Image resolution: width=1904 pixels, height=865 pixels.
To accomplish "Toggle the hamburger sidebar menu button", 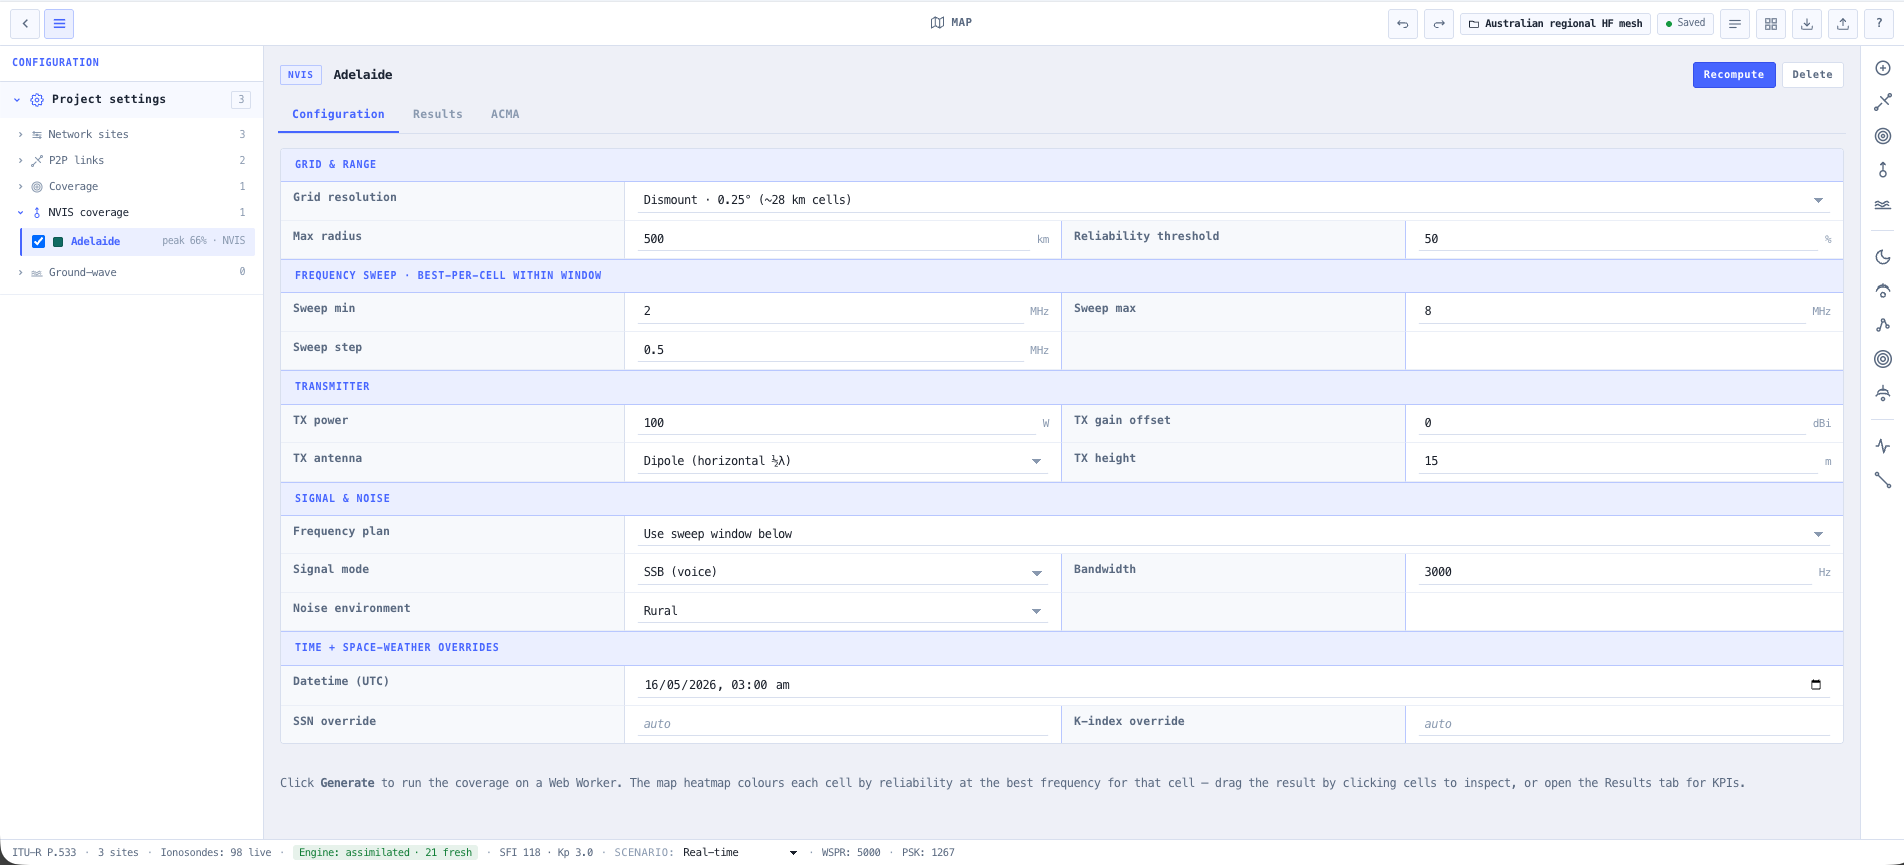I will click(59, 24).
